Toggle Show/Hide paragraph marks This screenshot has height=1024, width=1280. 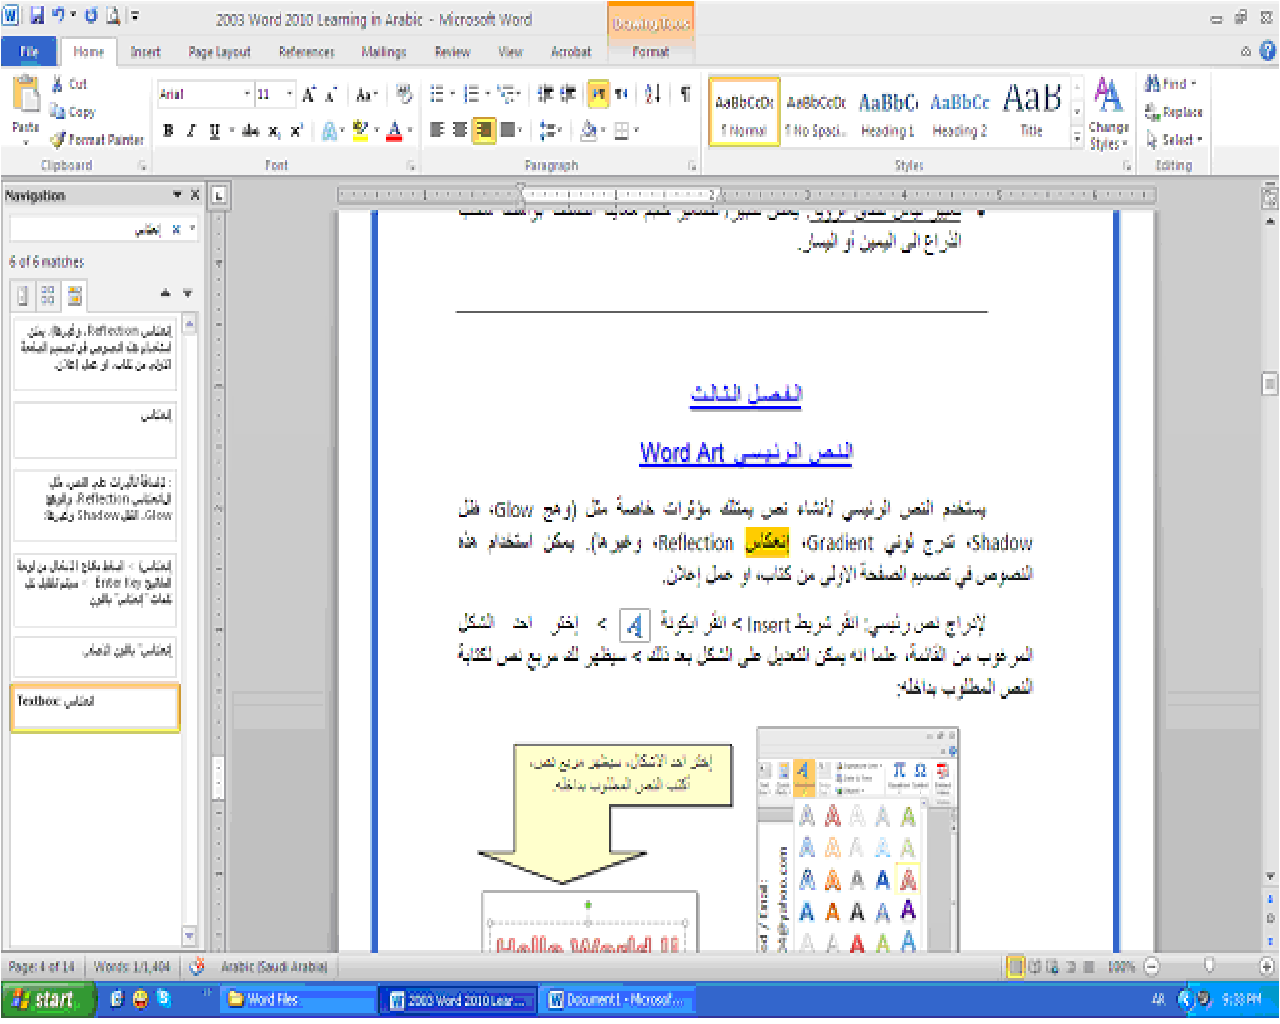tap(686, 94)
